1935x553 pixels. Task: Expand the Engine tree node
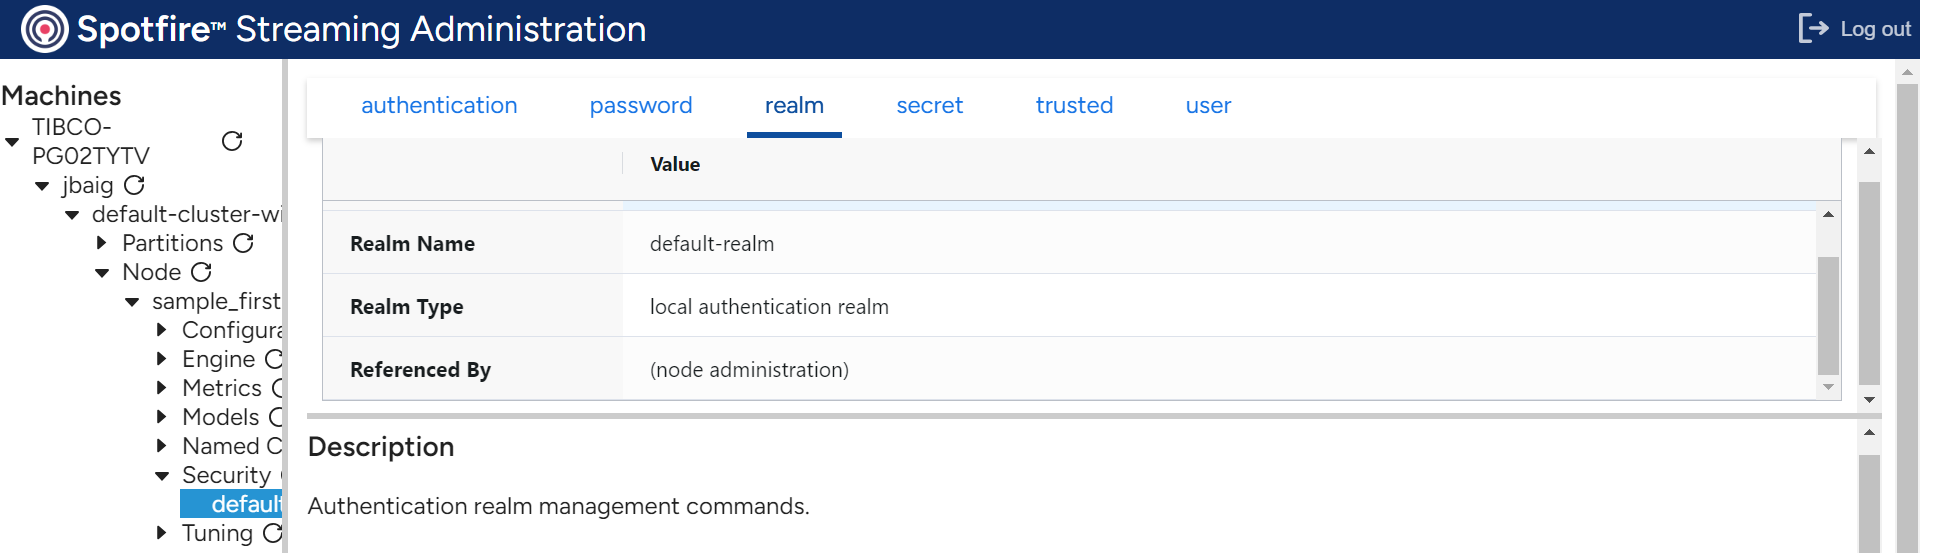162,359
